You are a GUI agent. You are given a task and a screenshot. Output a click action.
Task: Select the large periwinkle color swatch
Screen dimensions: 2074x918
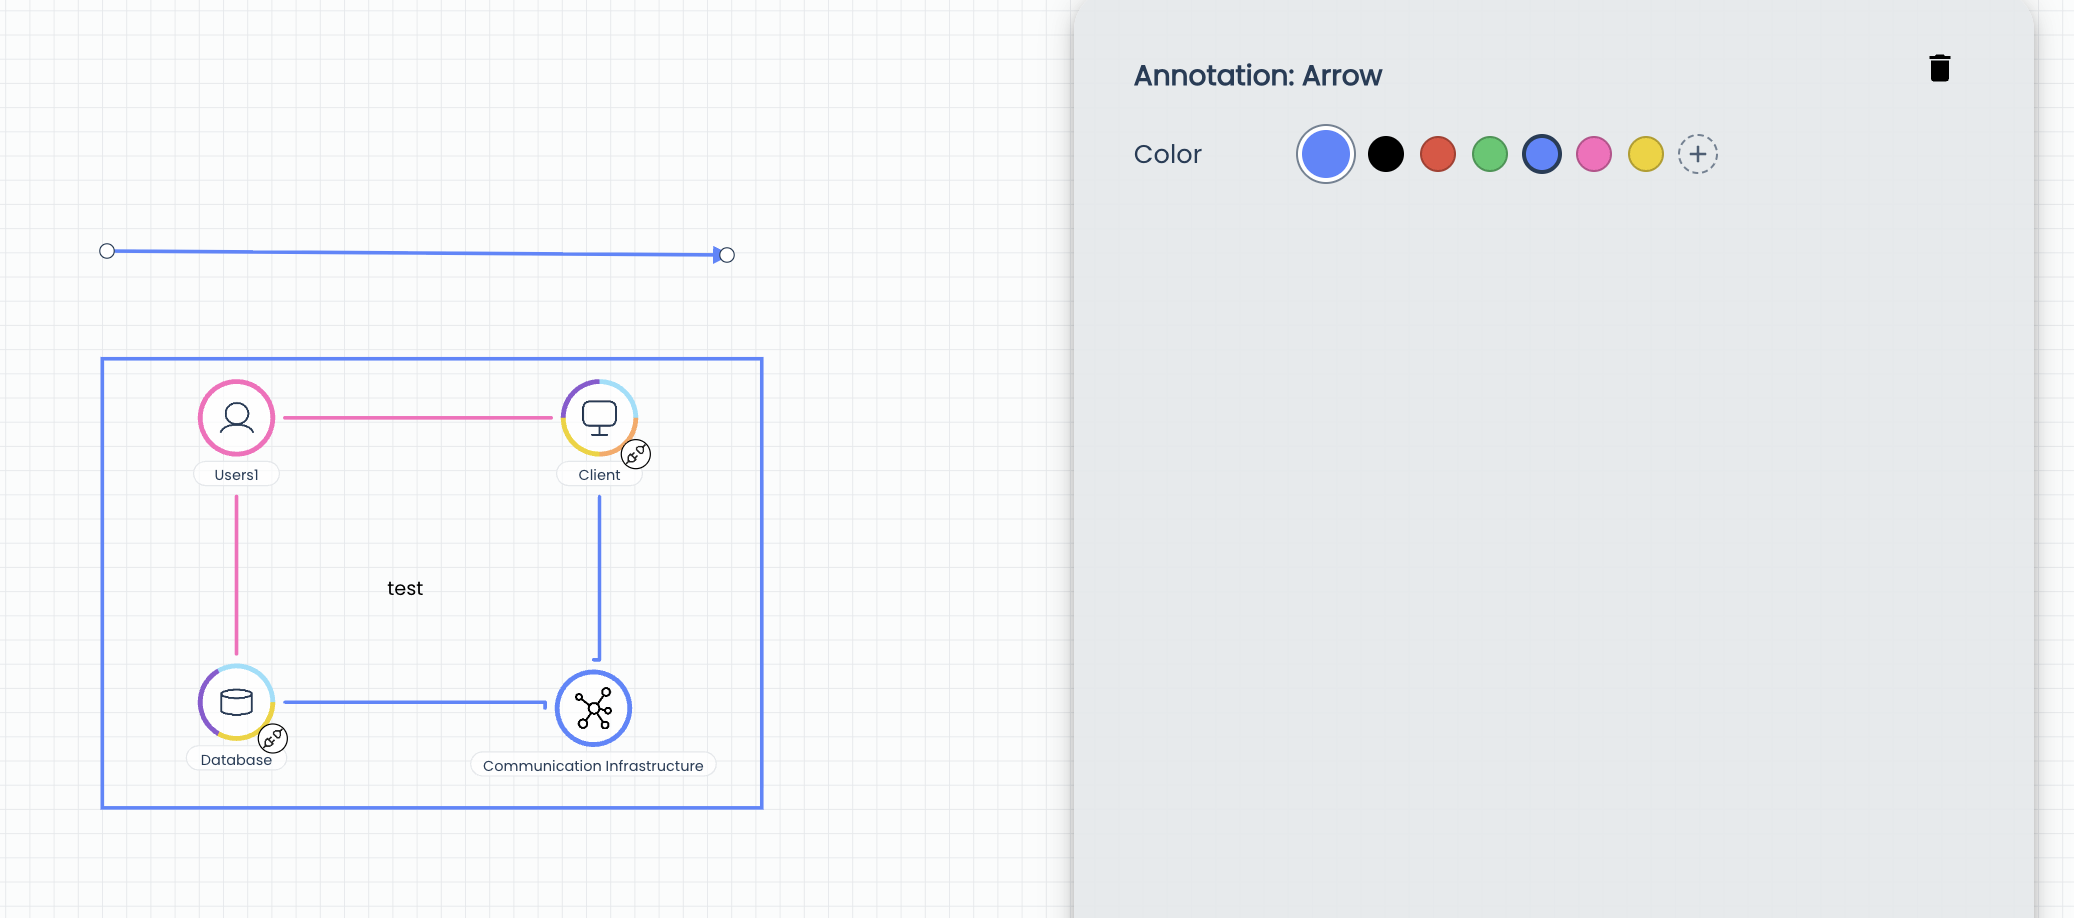click(1326, 155)
